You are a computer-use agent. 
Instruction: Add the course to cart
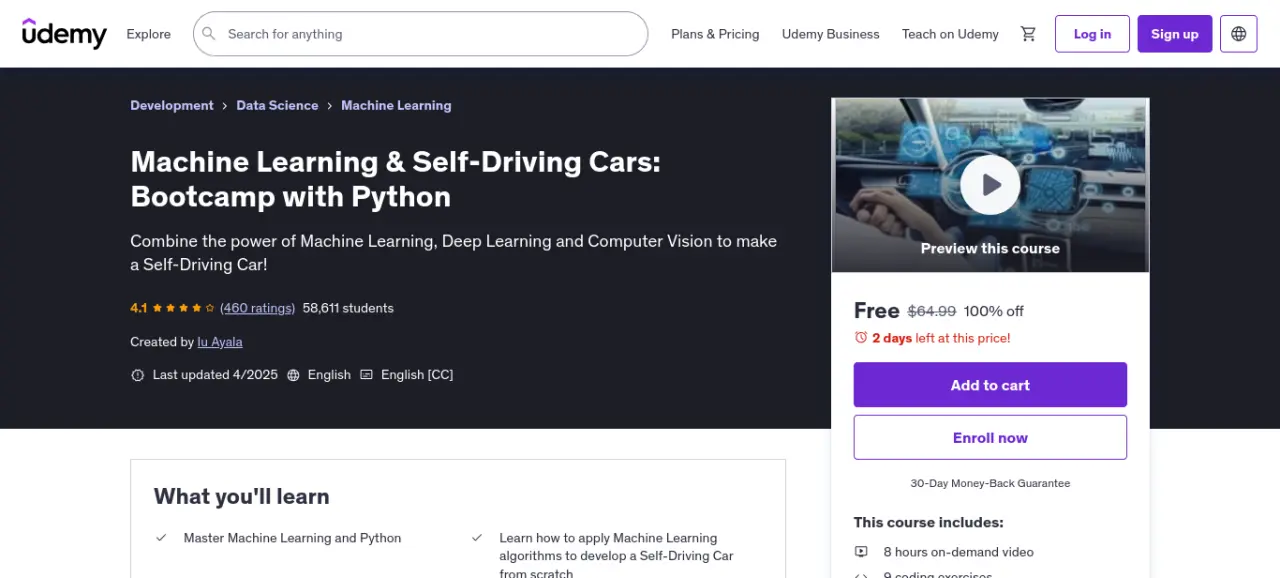click(990, 385)
